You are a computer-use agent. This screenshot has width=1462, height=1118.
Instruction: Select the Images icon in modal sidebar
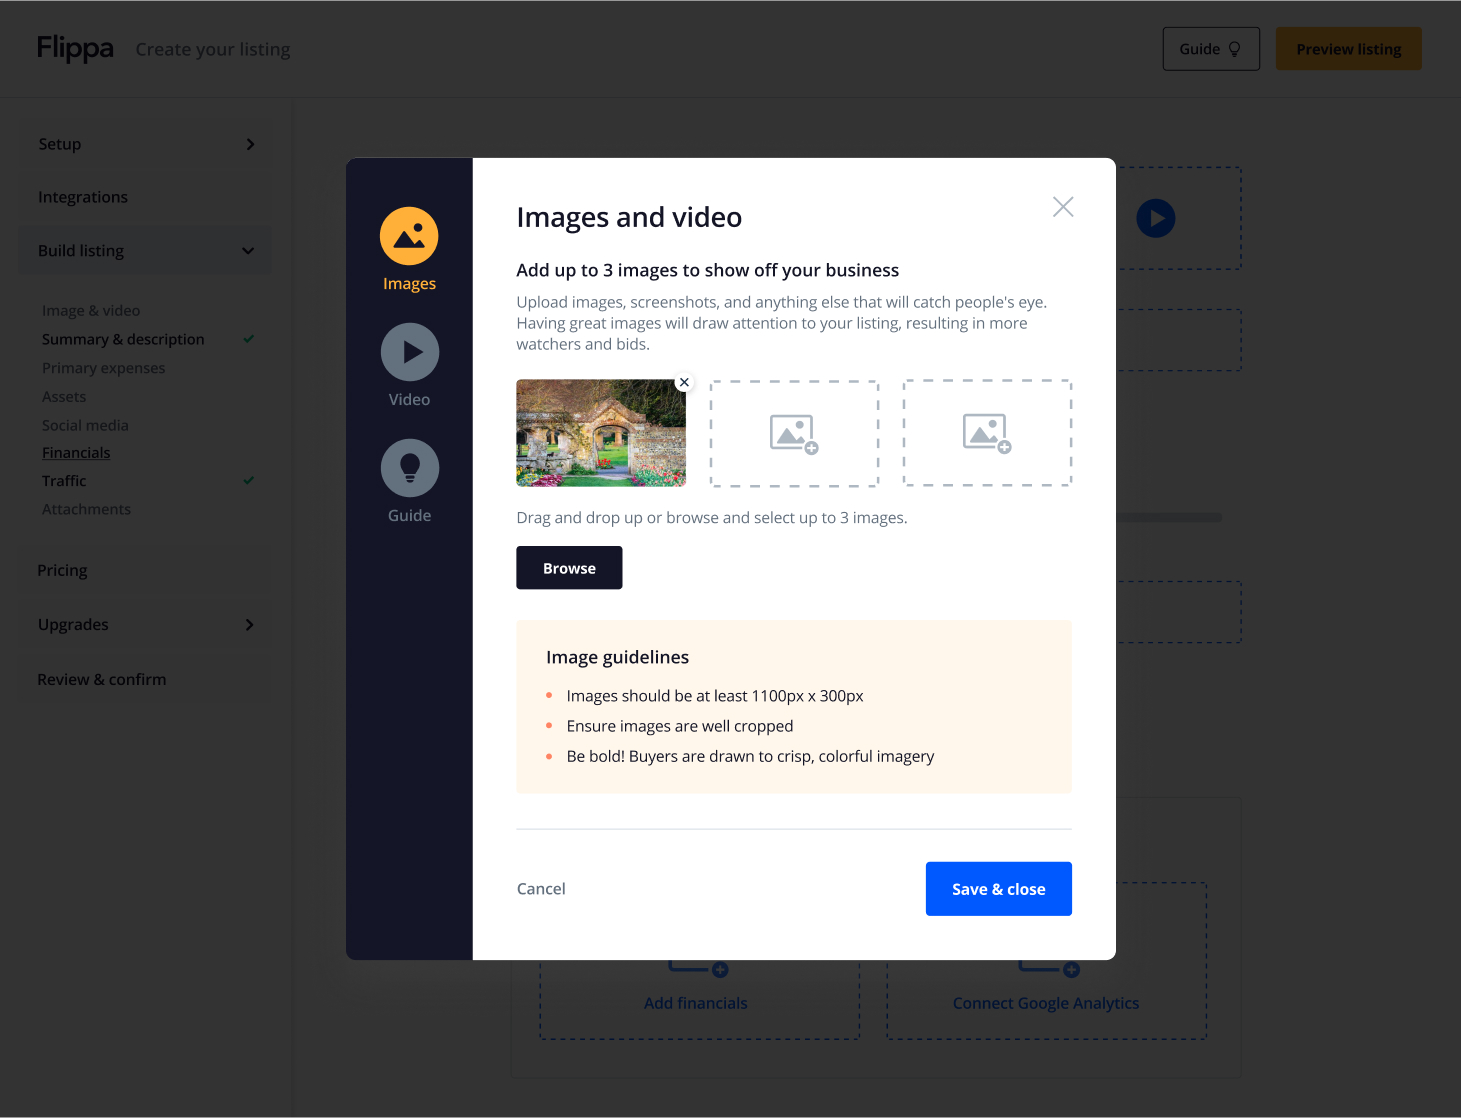pos(409,236)
